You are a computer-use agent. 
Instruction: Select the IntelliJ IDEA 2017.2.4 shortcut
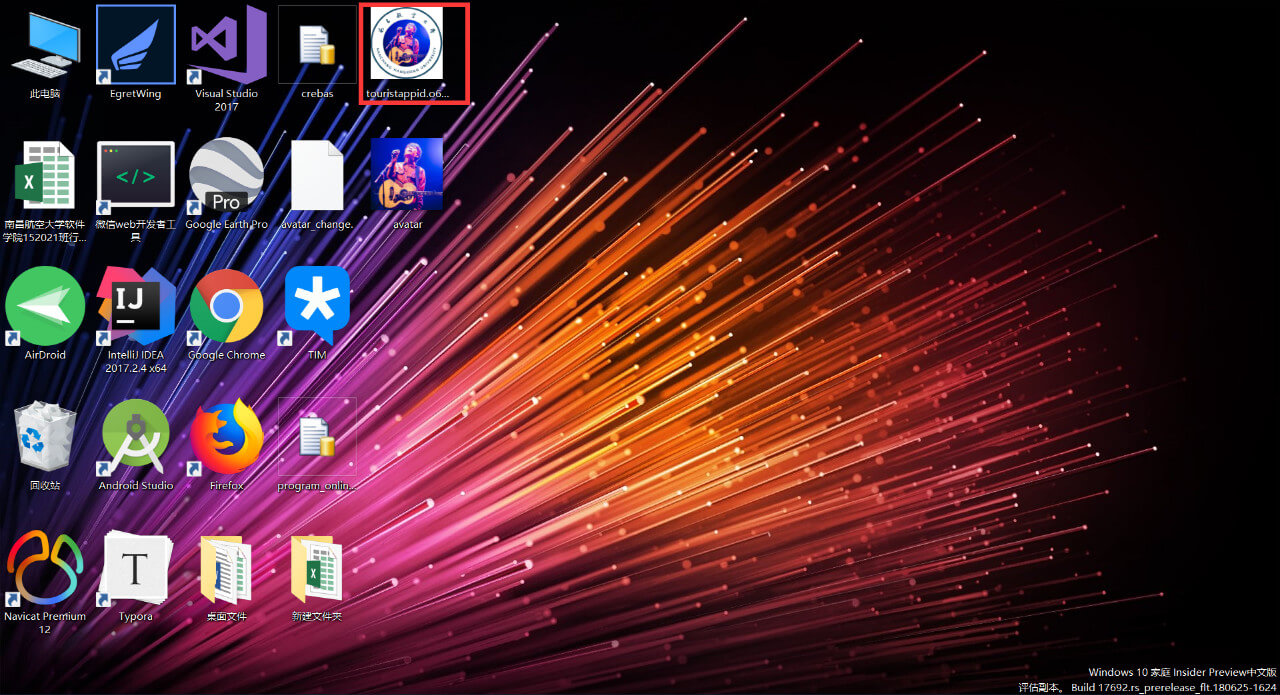(136, 306)
